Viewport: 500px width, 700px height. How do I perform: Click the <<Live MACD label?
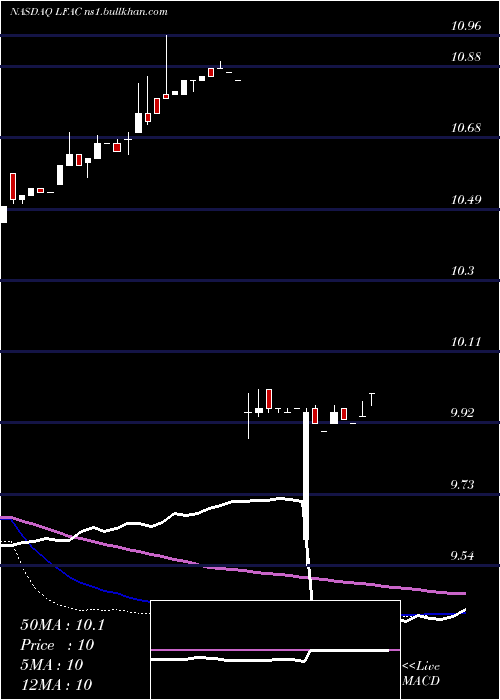tap(421, 674)
